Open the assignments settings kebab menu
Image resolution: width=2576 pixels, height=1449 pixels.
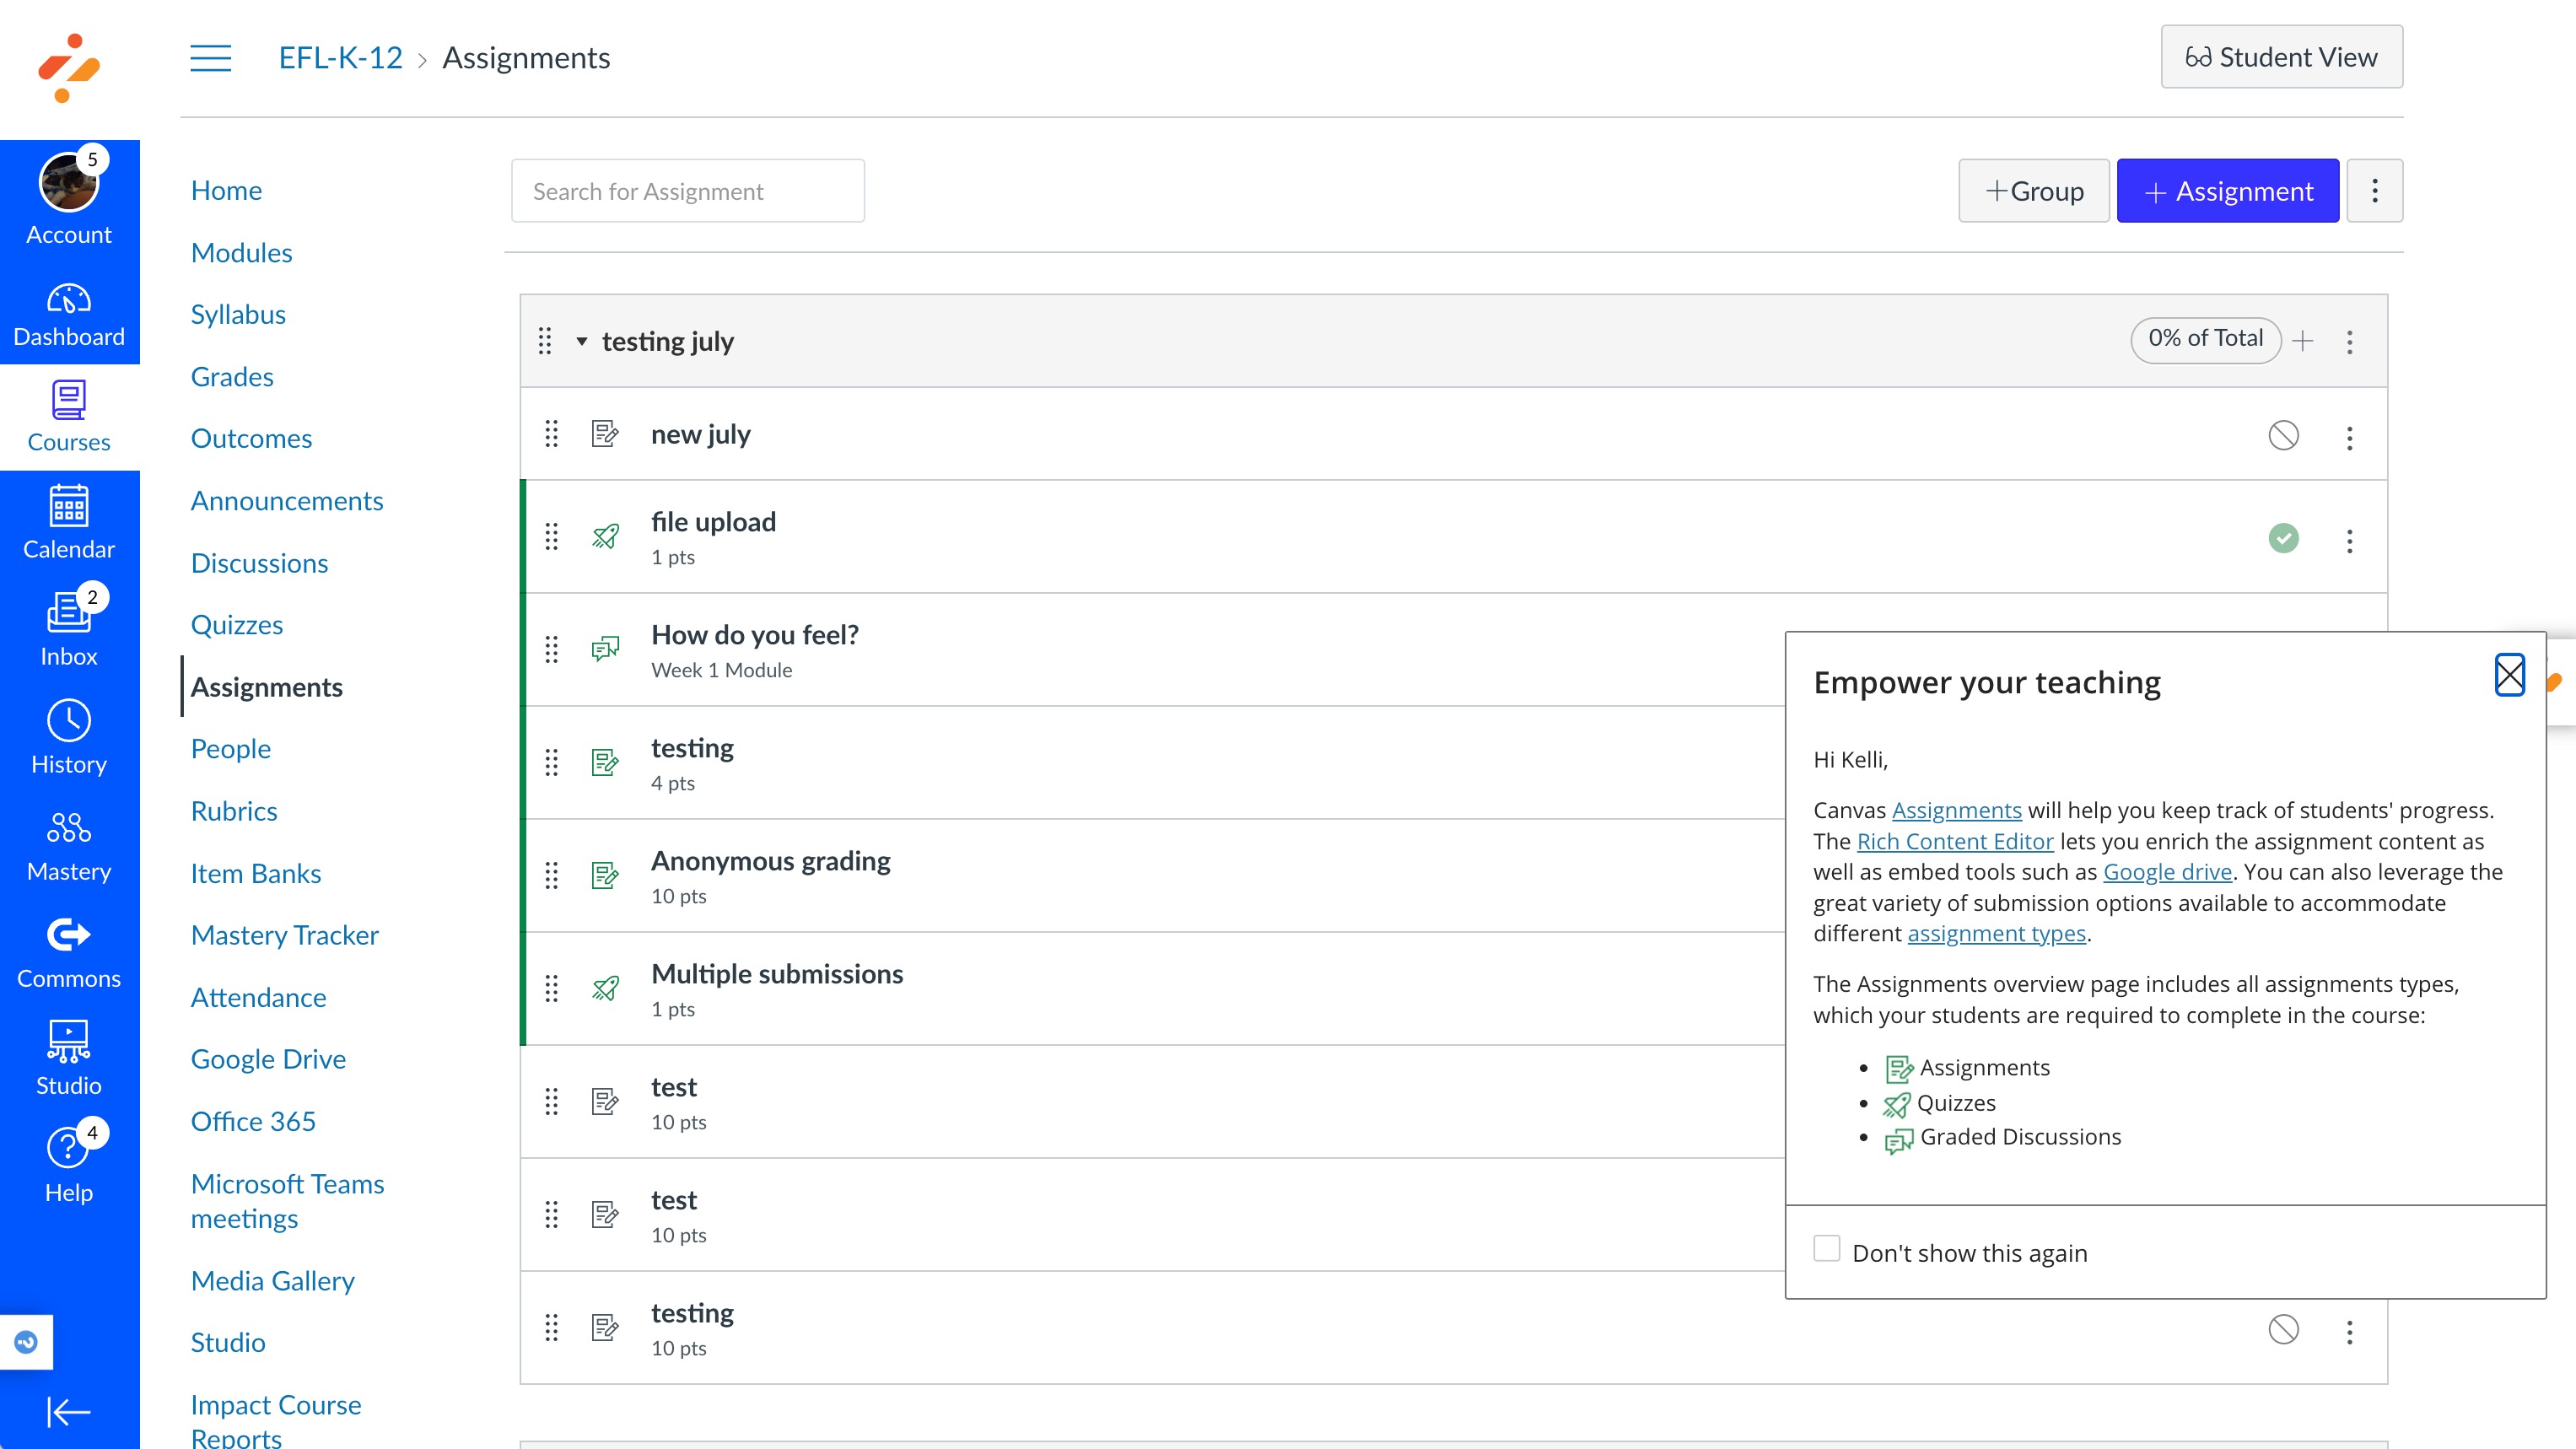pyautogui.click(x=2374, y=190)
